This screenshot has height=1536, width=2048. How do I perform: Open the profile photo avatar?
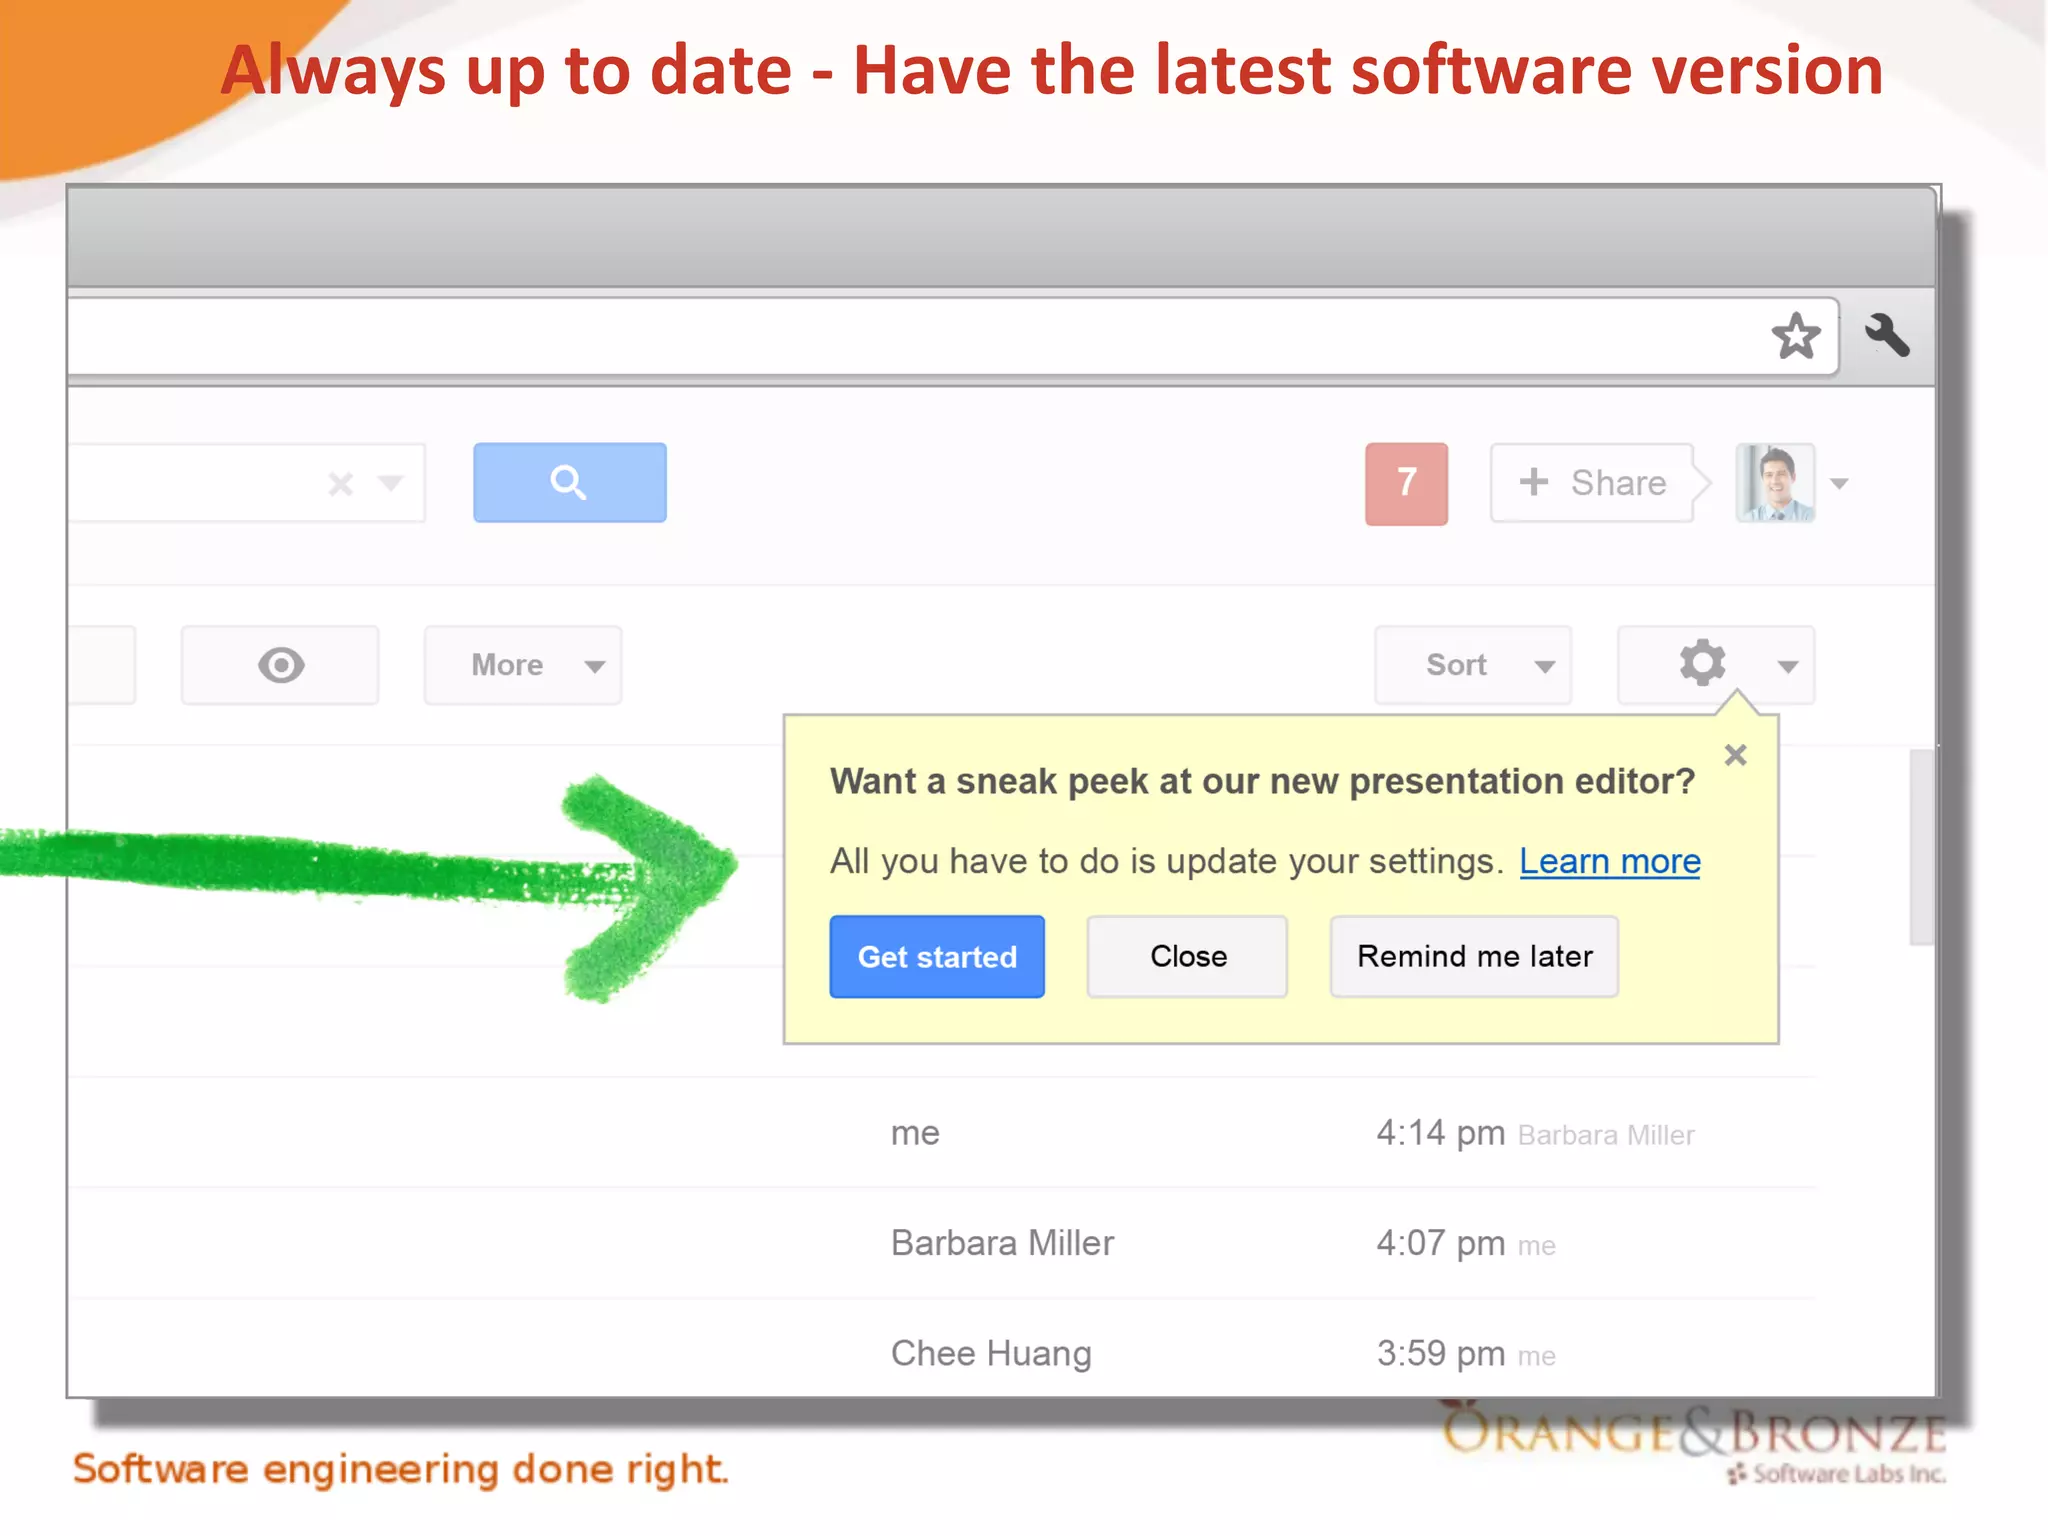[1775, 483]
